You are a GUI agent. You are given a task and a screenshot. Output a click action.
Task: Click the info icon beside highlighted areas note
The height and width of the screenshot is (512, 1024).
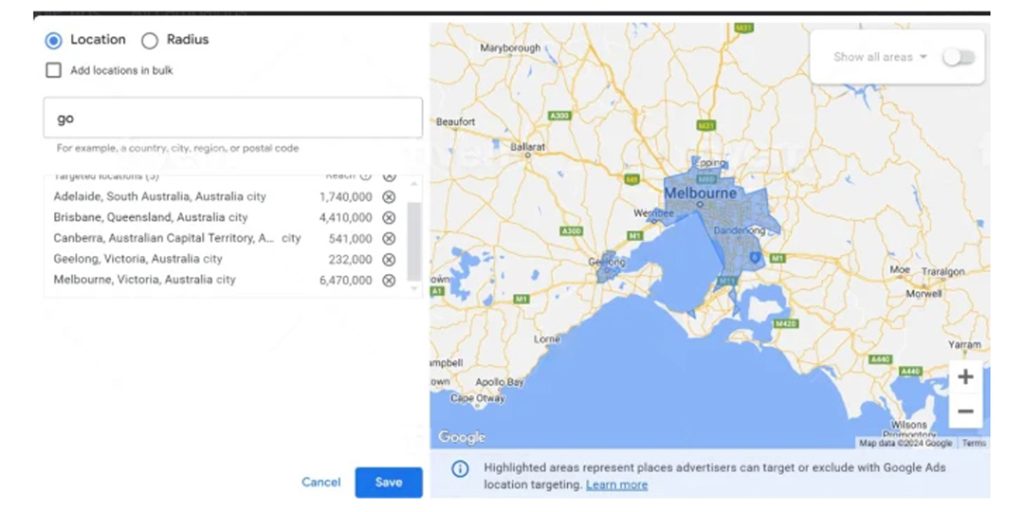(x=460, y=469)
